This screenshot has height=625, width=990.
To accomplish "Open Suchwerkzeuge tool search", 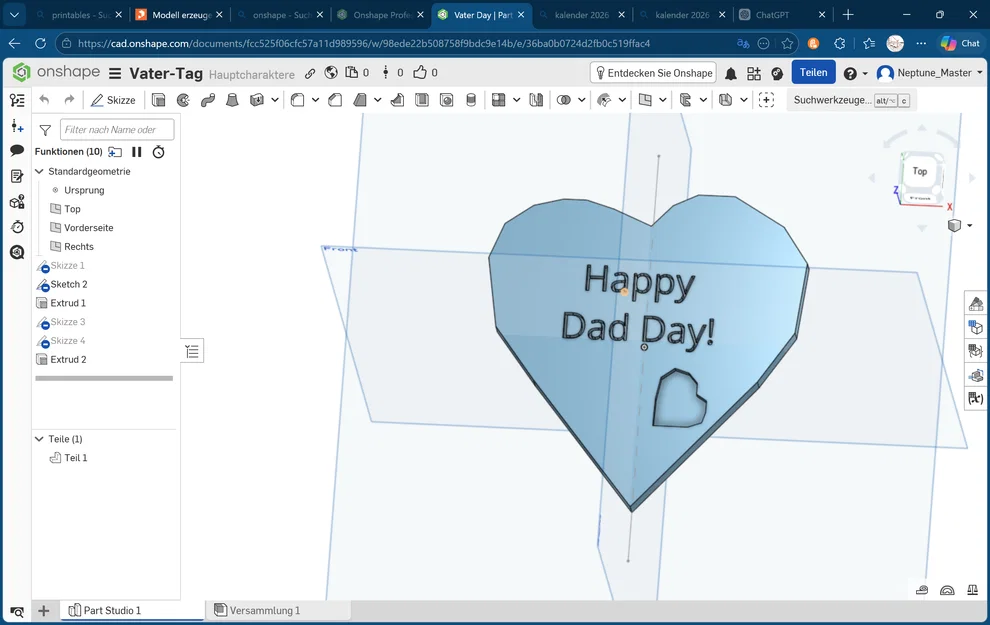I will 851,100.
